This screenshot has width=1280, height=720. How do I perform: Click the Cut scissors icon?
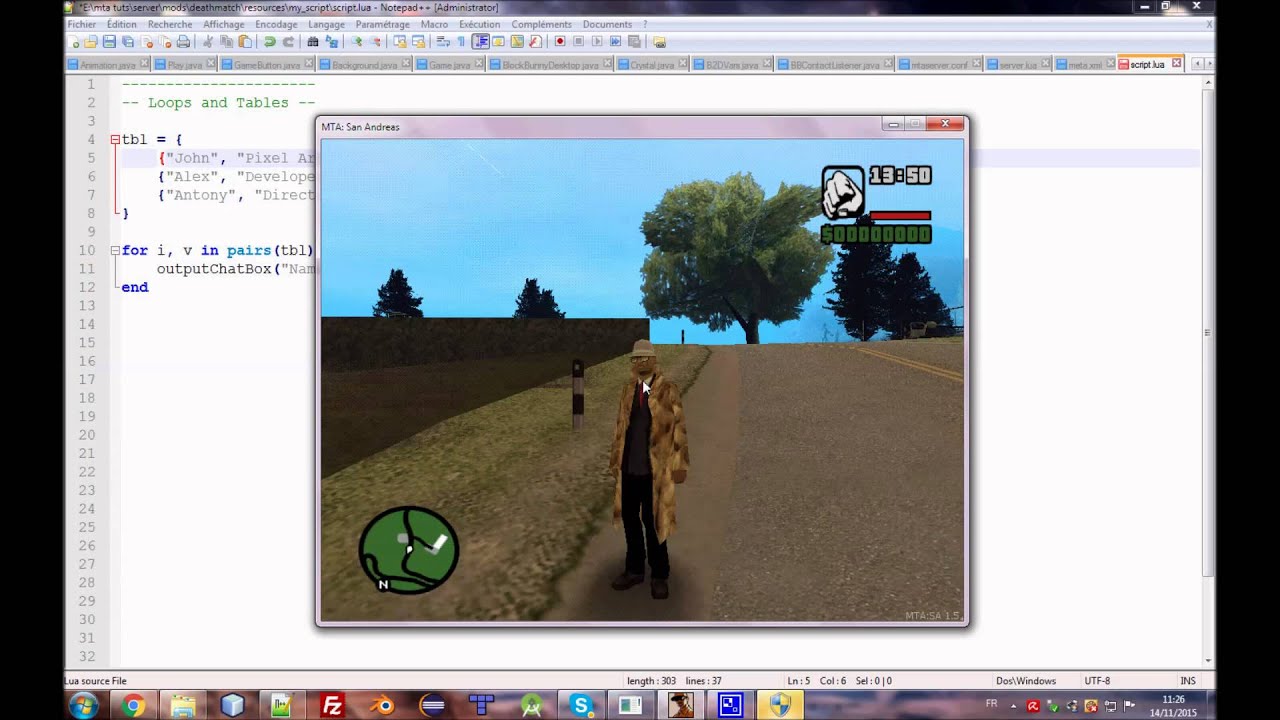pos(208,42)
